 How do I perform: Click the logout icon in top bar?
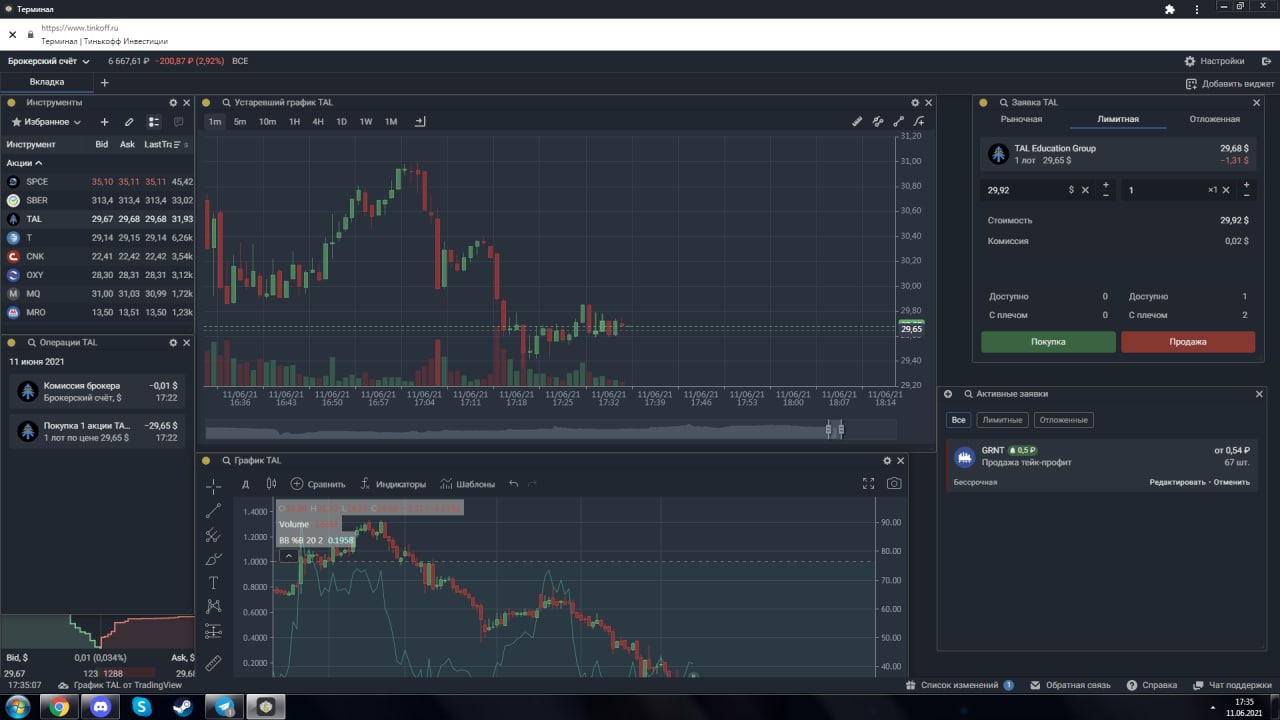(1266, 61)
